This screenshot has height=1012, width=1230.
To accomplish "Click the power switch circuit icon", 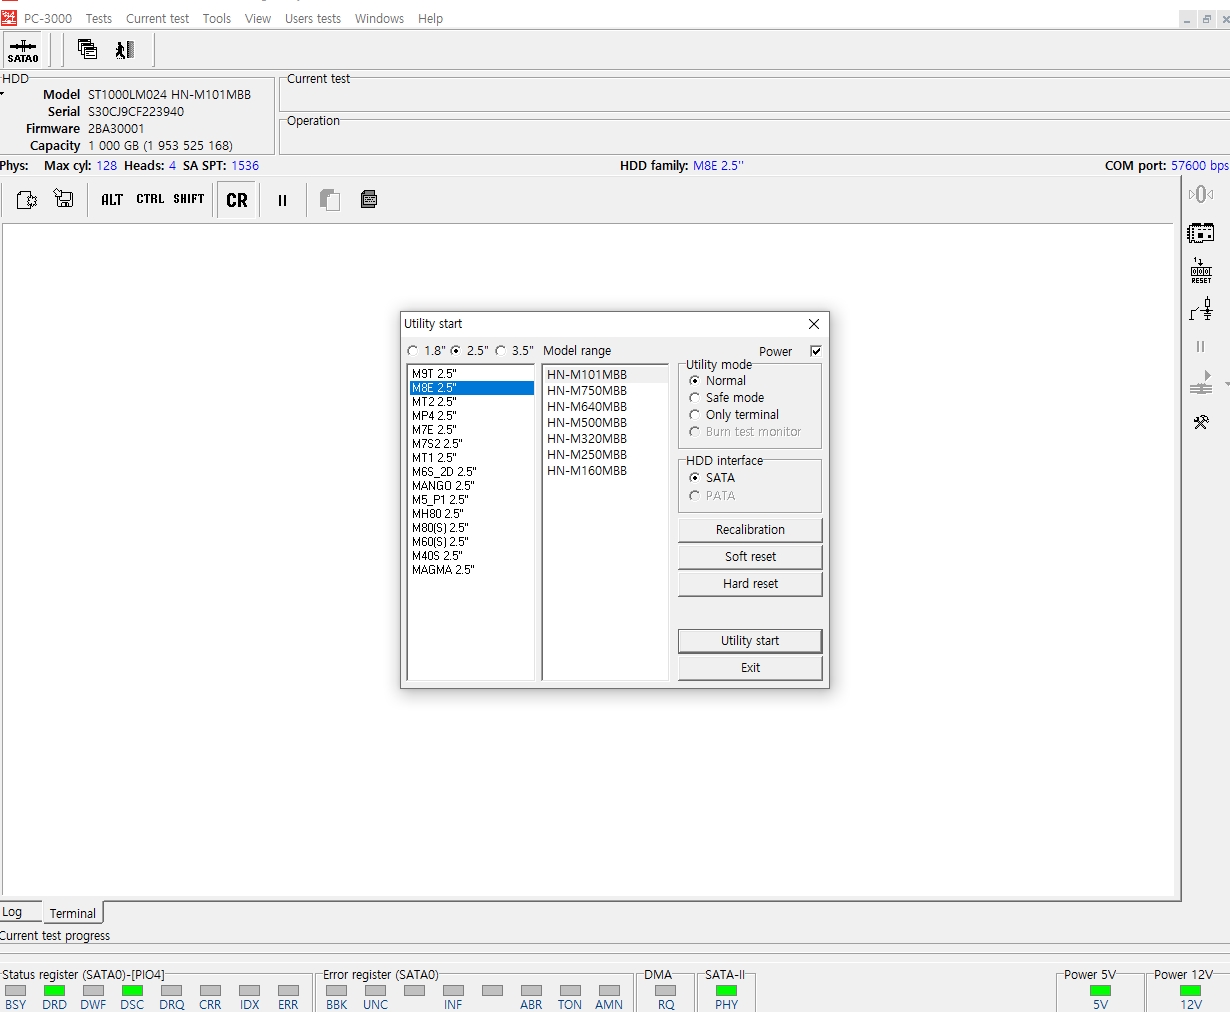I will (1201, 310).
